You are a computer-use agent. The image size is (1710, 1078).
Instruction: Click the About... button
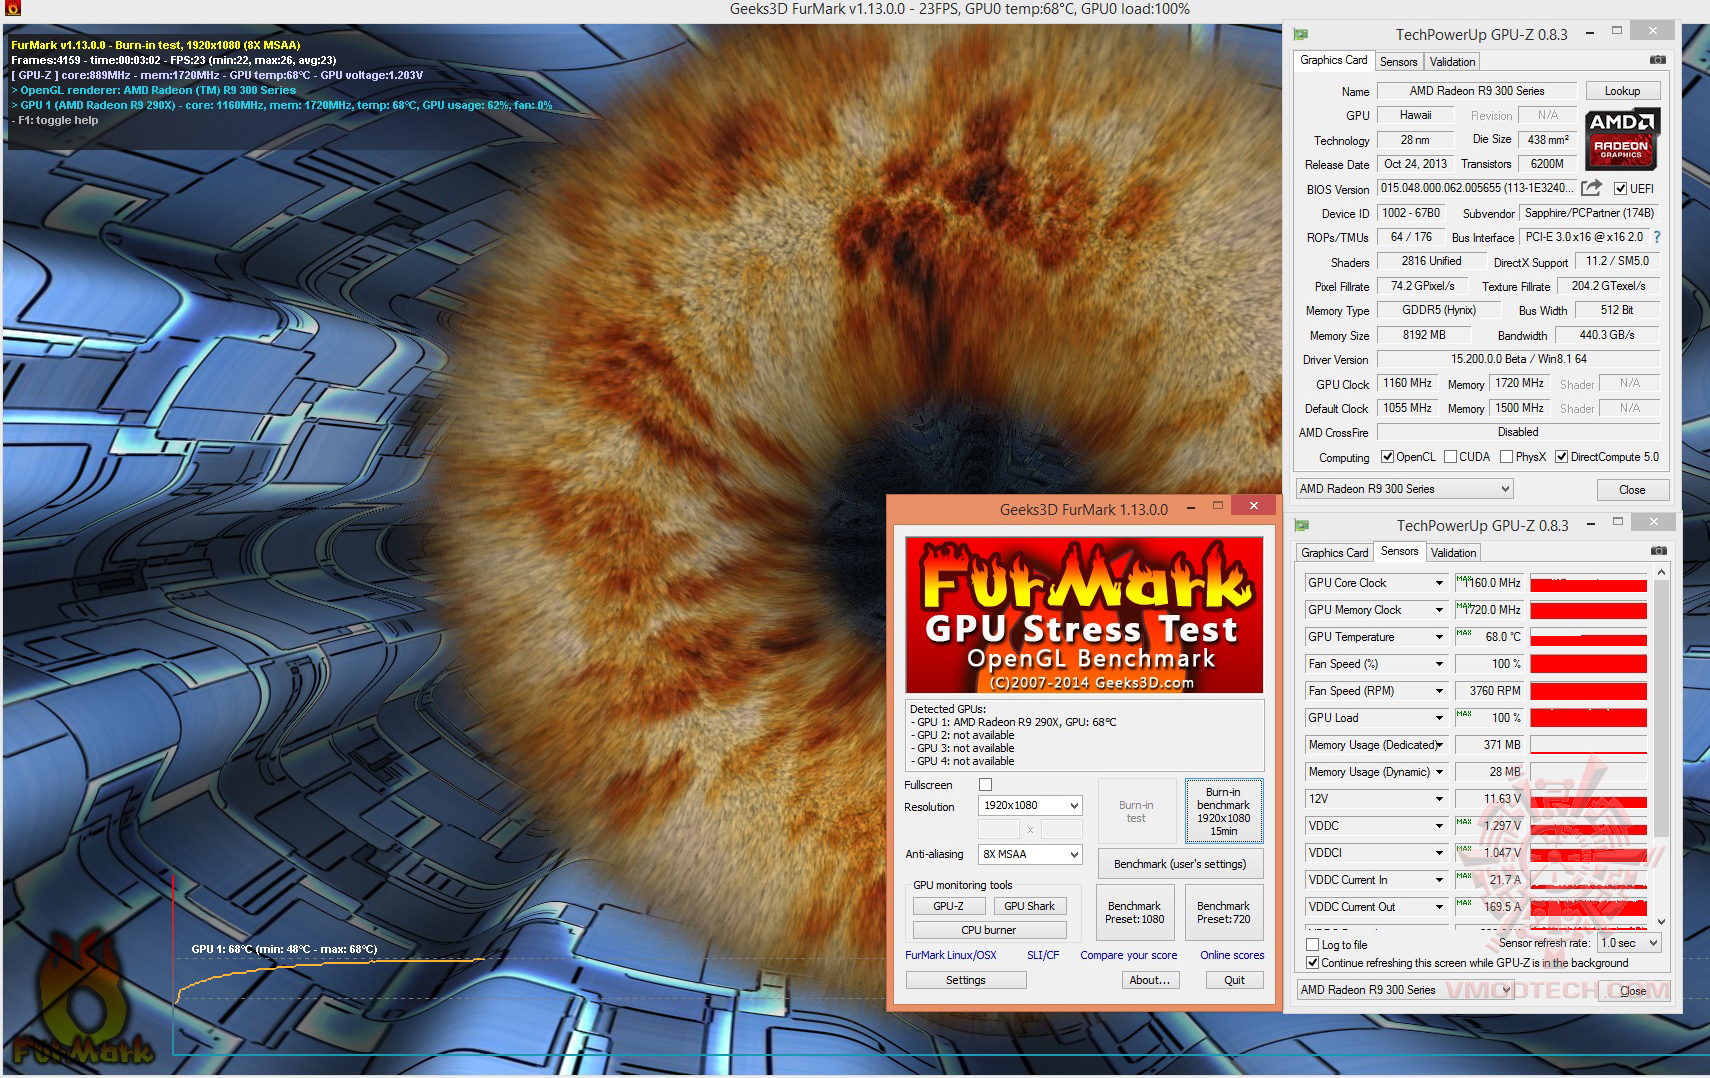click(x=1150, y=980)
